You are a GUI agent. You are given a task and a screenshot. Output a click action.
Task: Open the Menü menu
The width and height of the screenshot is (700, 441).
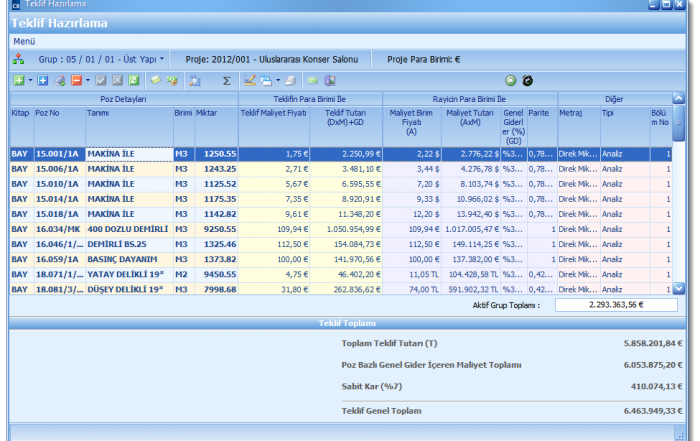(24, 41)
